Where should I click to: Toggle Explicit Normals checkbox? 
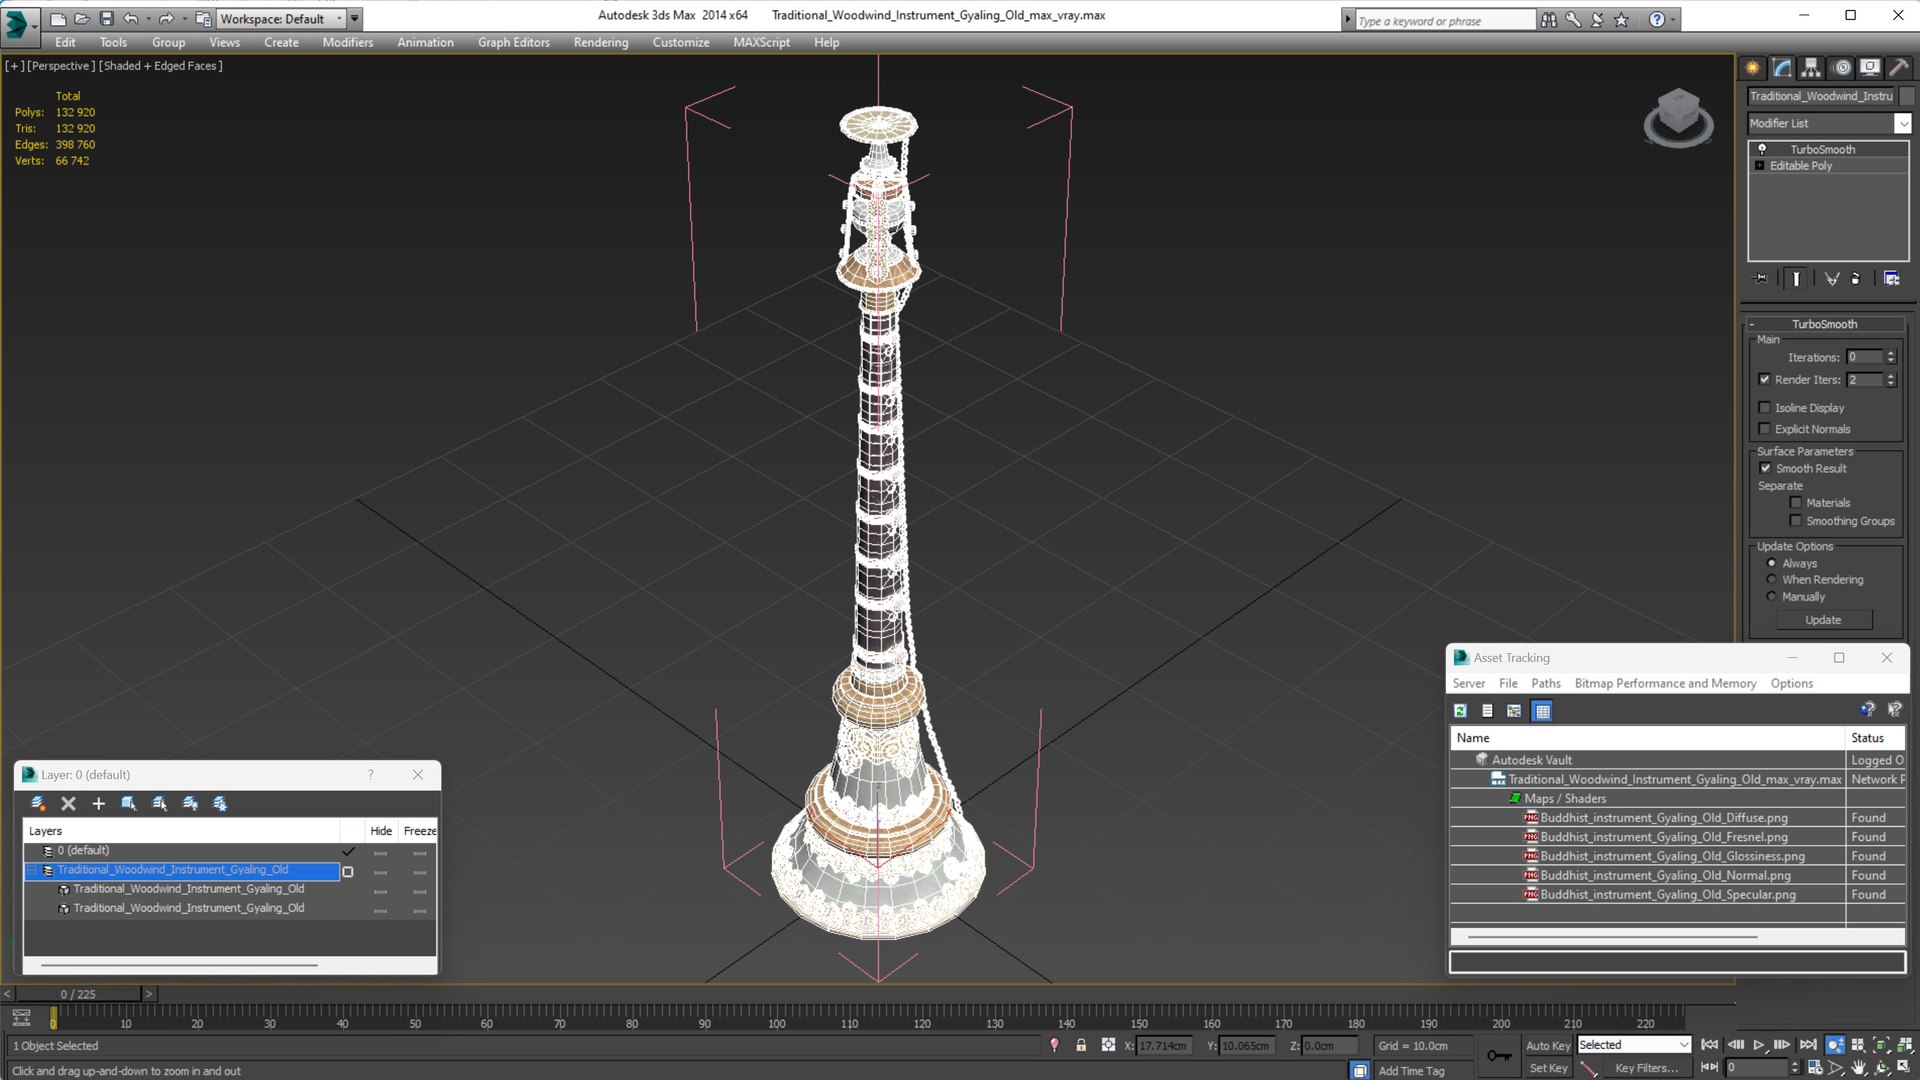click(1765, 429)
